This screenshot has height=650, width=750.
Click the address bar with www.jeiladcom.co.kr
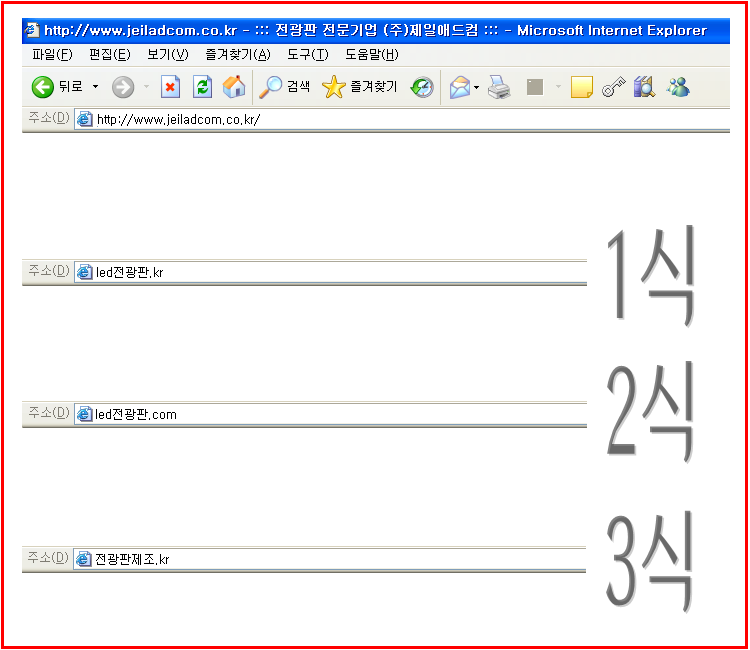[402, 119]
